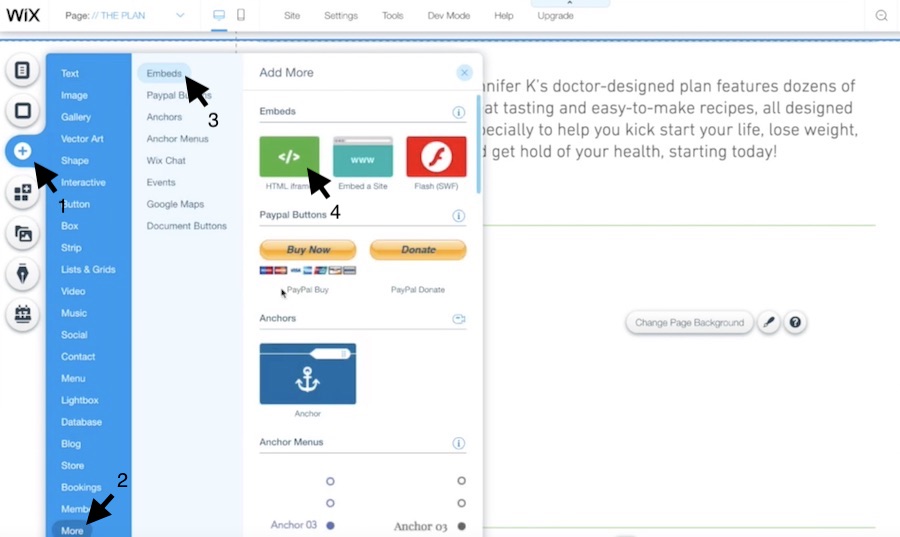The height and width of the screenshot is (537, 900).
Task: Select the Anchor Menus subcategory
Action: 177,139
